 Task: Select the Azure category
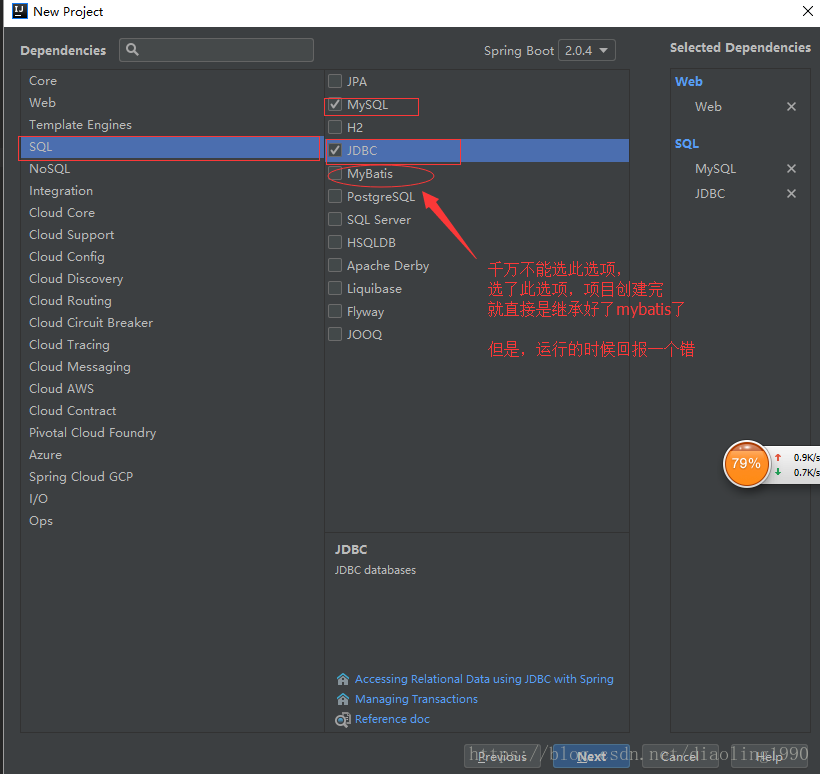pyautogui.click(x=172, y=454)
